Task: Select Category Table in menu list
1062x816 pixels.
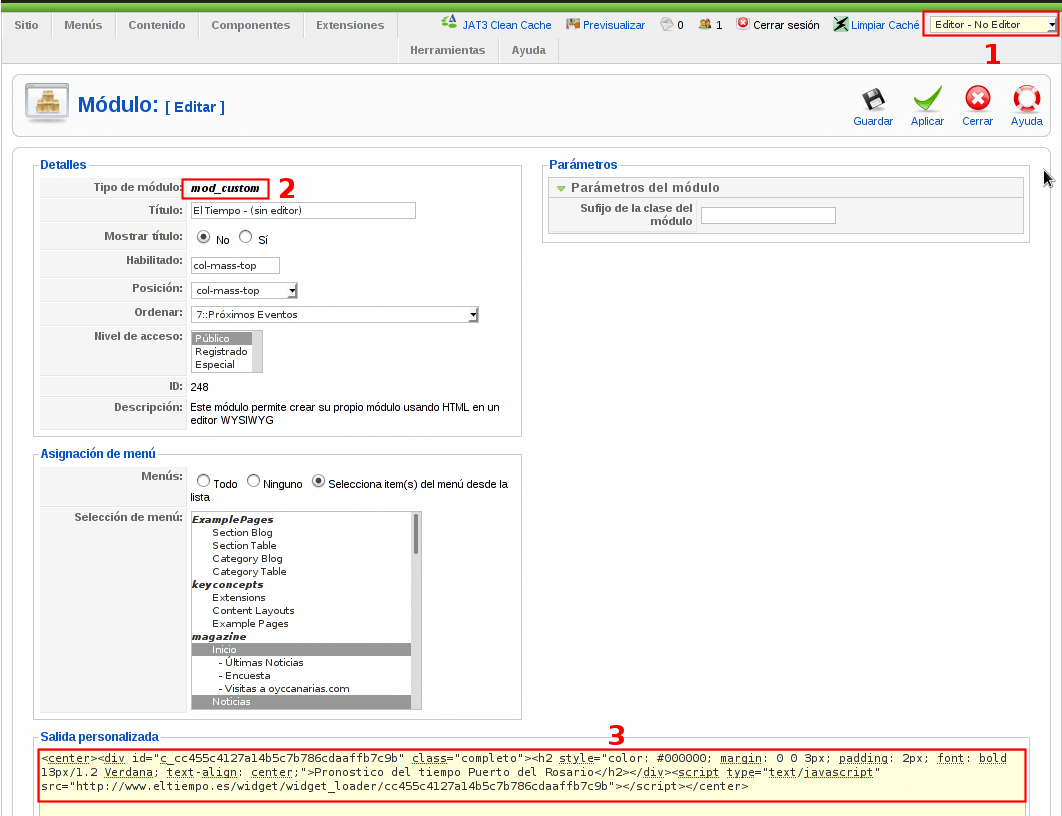Action: 301,572
